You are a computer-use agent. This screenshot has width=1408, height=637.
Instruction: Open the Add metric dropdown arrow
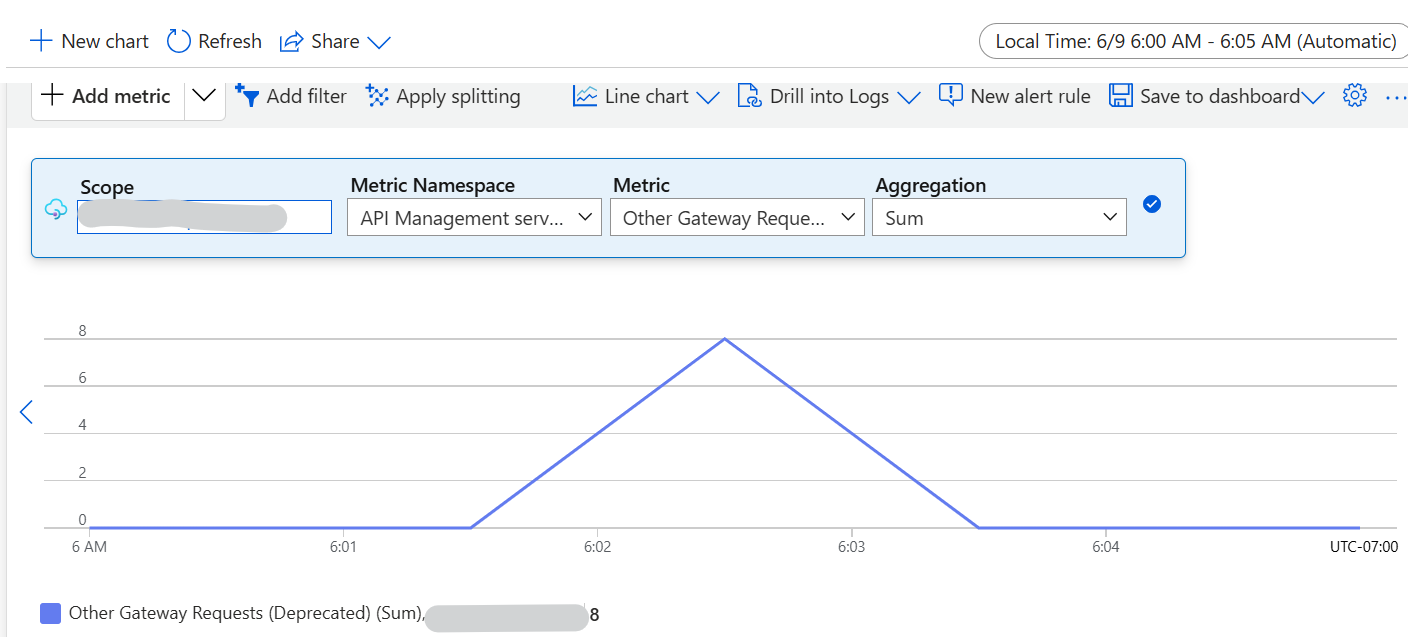tap(202, 95)
